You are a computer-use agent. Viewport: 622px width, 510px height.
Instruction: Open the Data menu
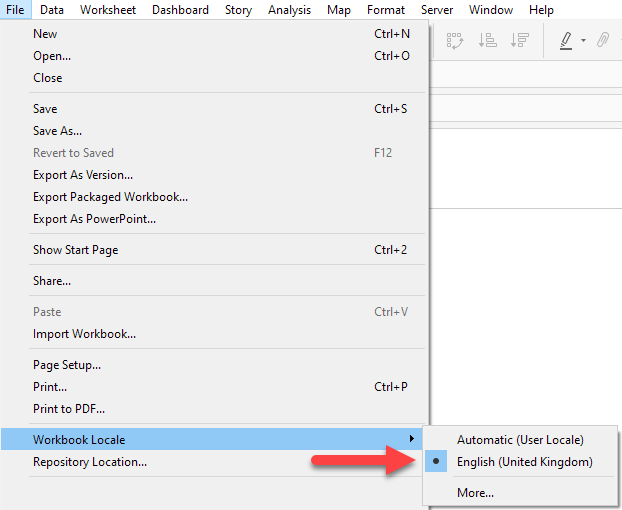52,10
